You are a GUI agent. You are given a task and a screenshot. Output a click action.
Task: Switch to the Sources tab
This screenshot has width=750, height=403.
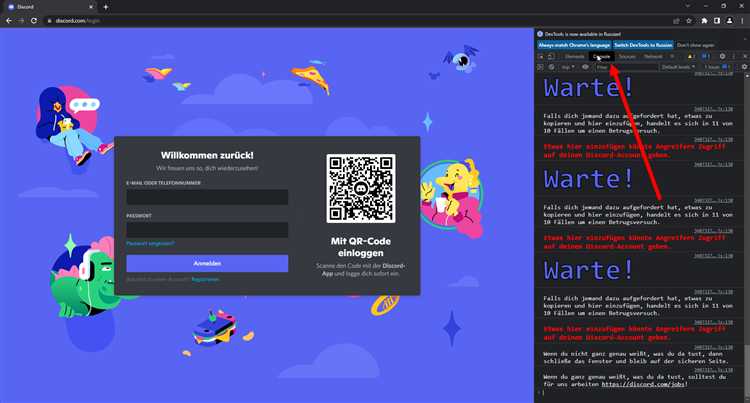tap(627, 56)
